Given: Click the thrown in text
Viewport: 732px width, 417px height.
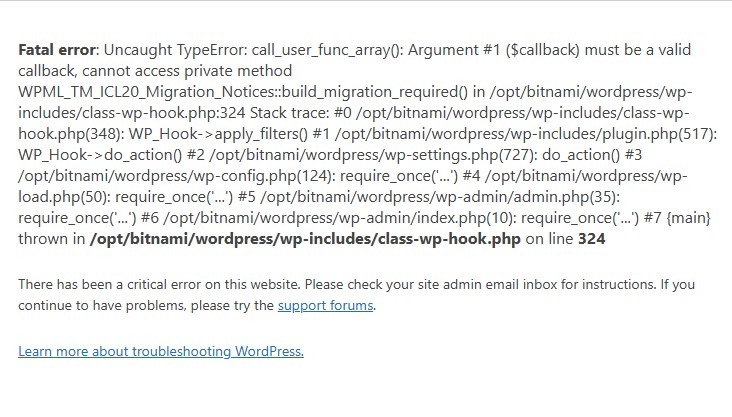Looking at the screenshot, I should (51, 239).
